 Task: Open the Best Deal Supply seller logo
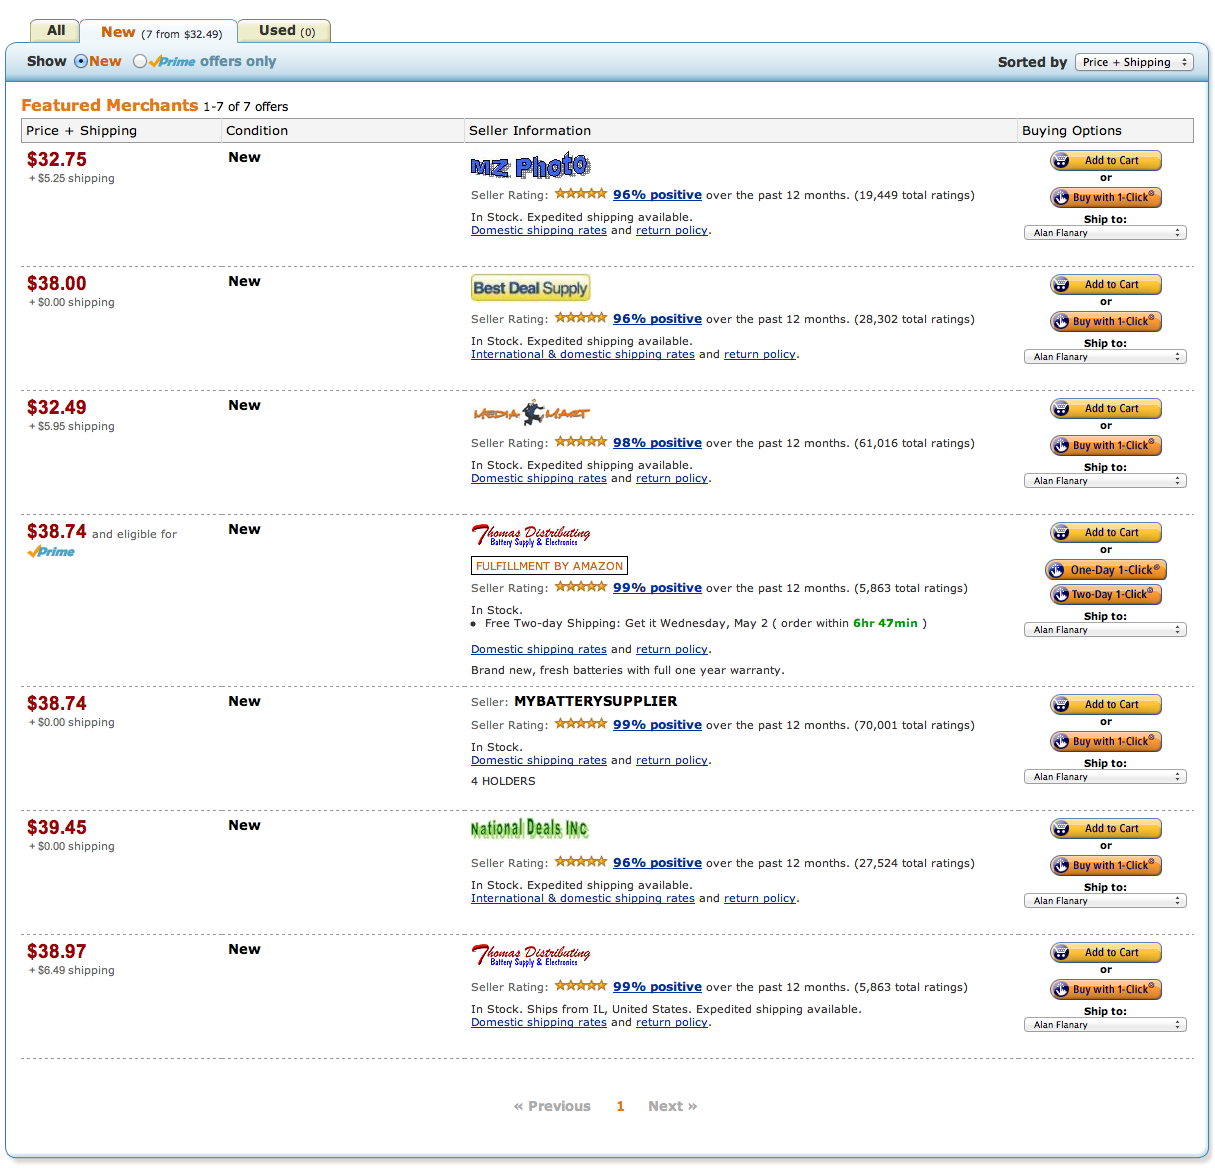[530, 288]
